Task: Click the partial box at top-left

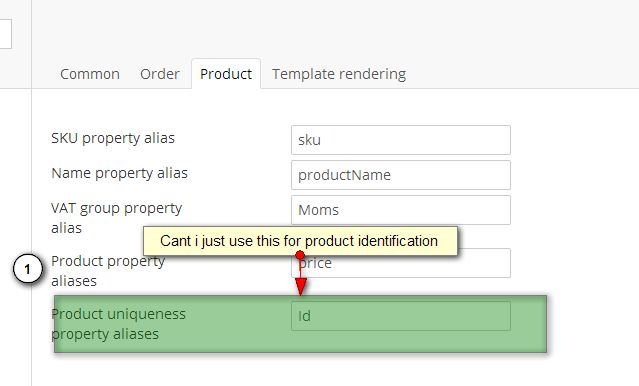Action: pyautogui.click(x=5, y=34)
